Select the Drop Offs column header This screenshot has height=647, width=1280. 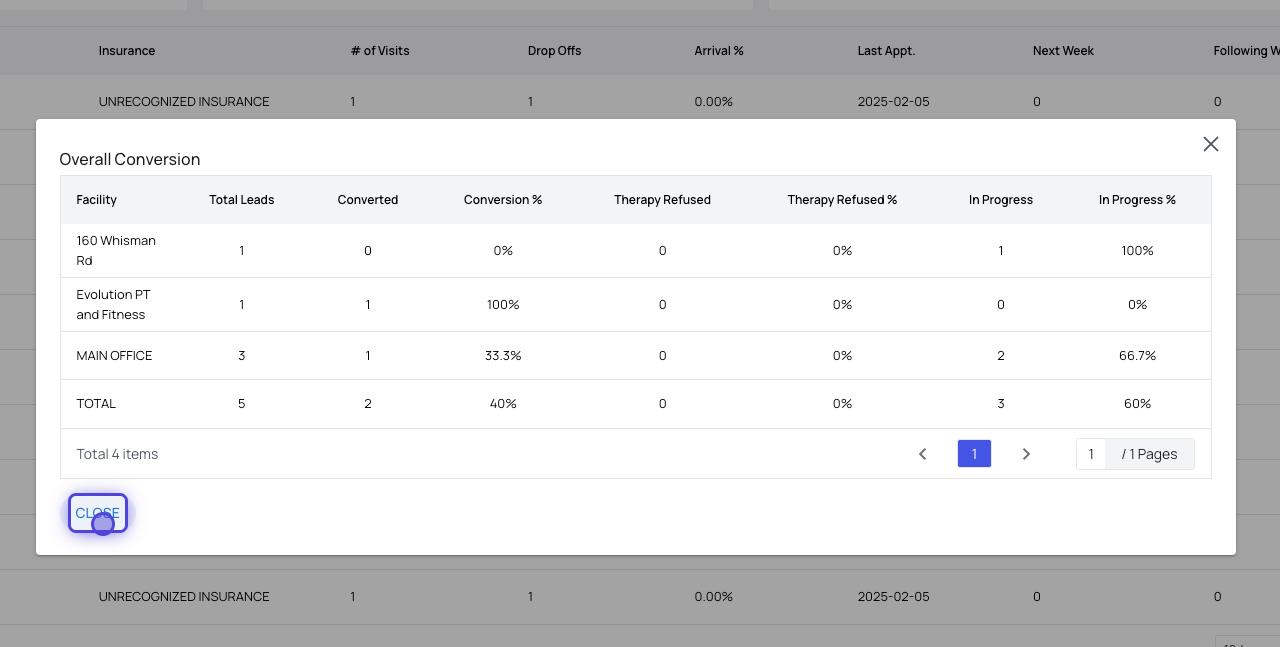pos(554,50)
